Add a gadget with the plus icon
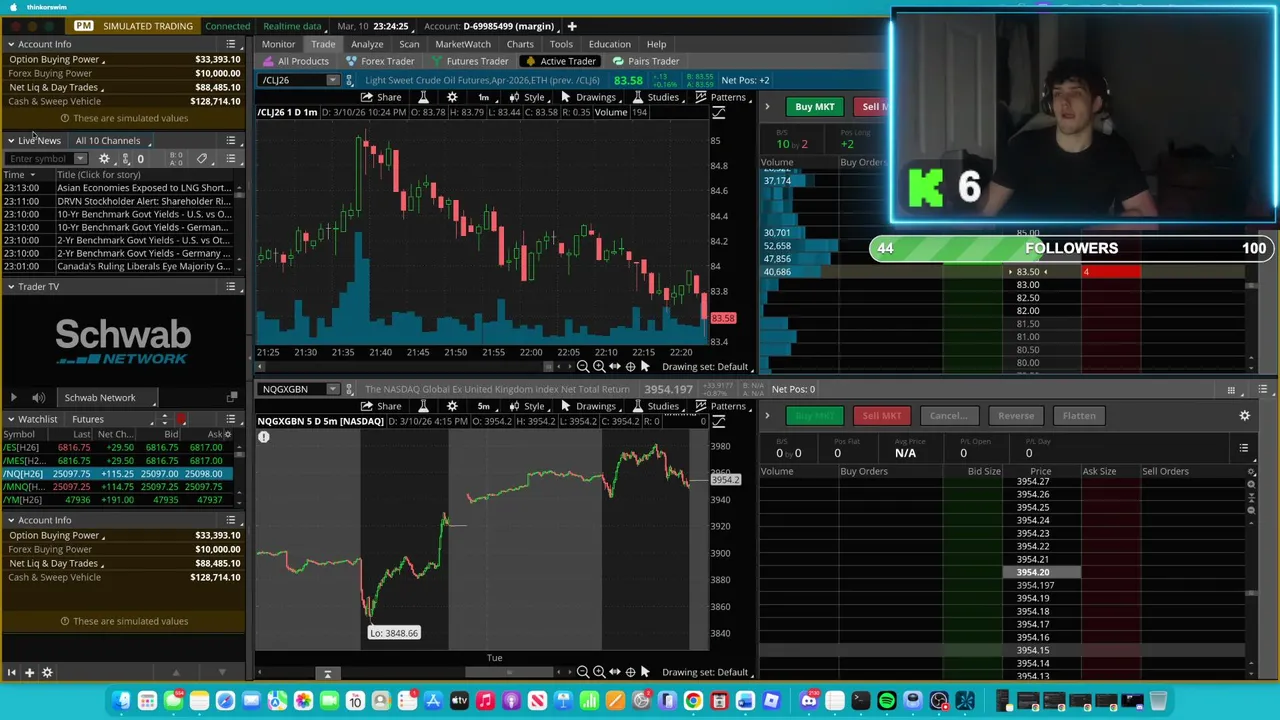The image size is (1280, 720). click(x=29, y=673)
